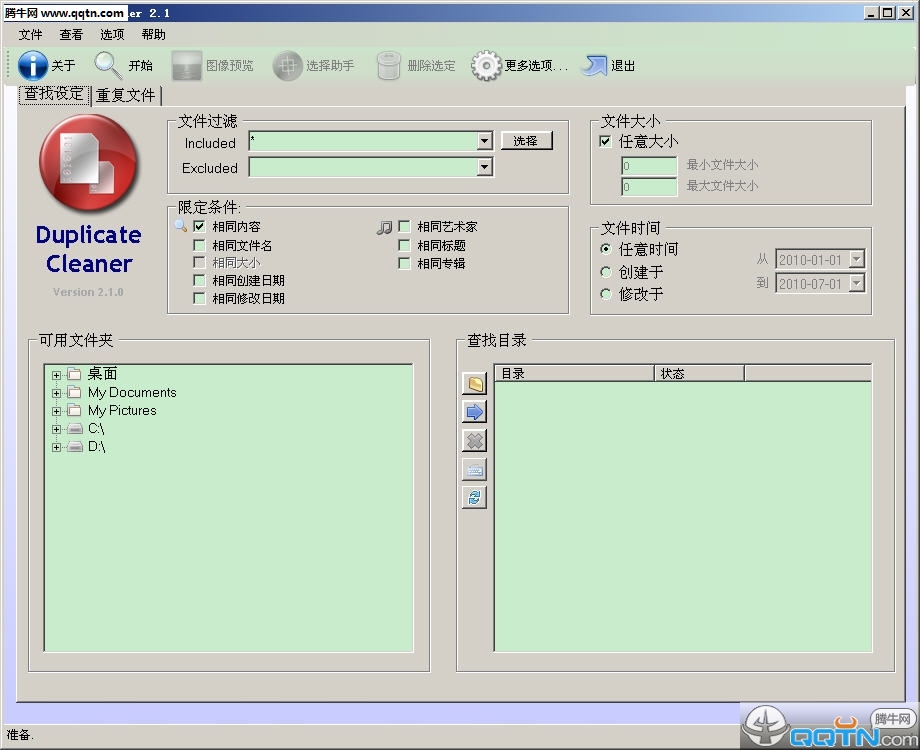This screenshot has height=750, width=920.
Task: Click the Excluded filter text field
Action: (363, 167)
